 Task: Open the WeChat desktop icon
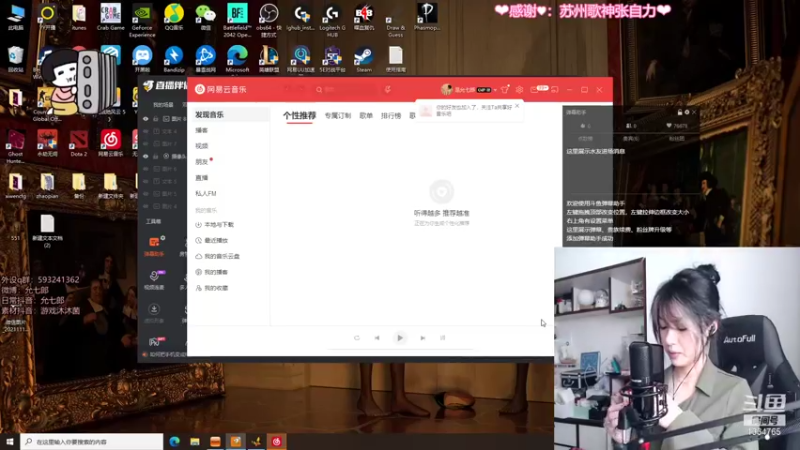click(x=206, y=17)
